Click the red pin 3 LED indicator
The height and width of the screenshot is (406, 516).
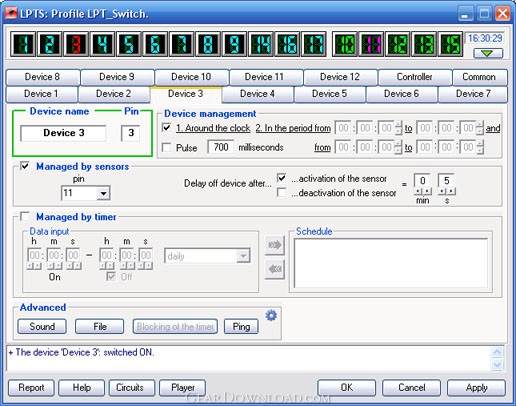(76, 44)
